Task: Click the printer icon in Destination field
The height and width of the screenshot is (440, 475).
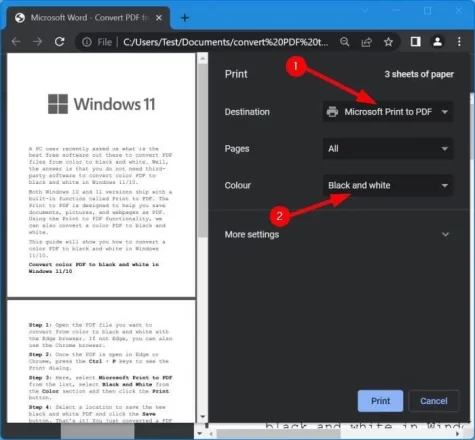Action: 332,112
